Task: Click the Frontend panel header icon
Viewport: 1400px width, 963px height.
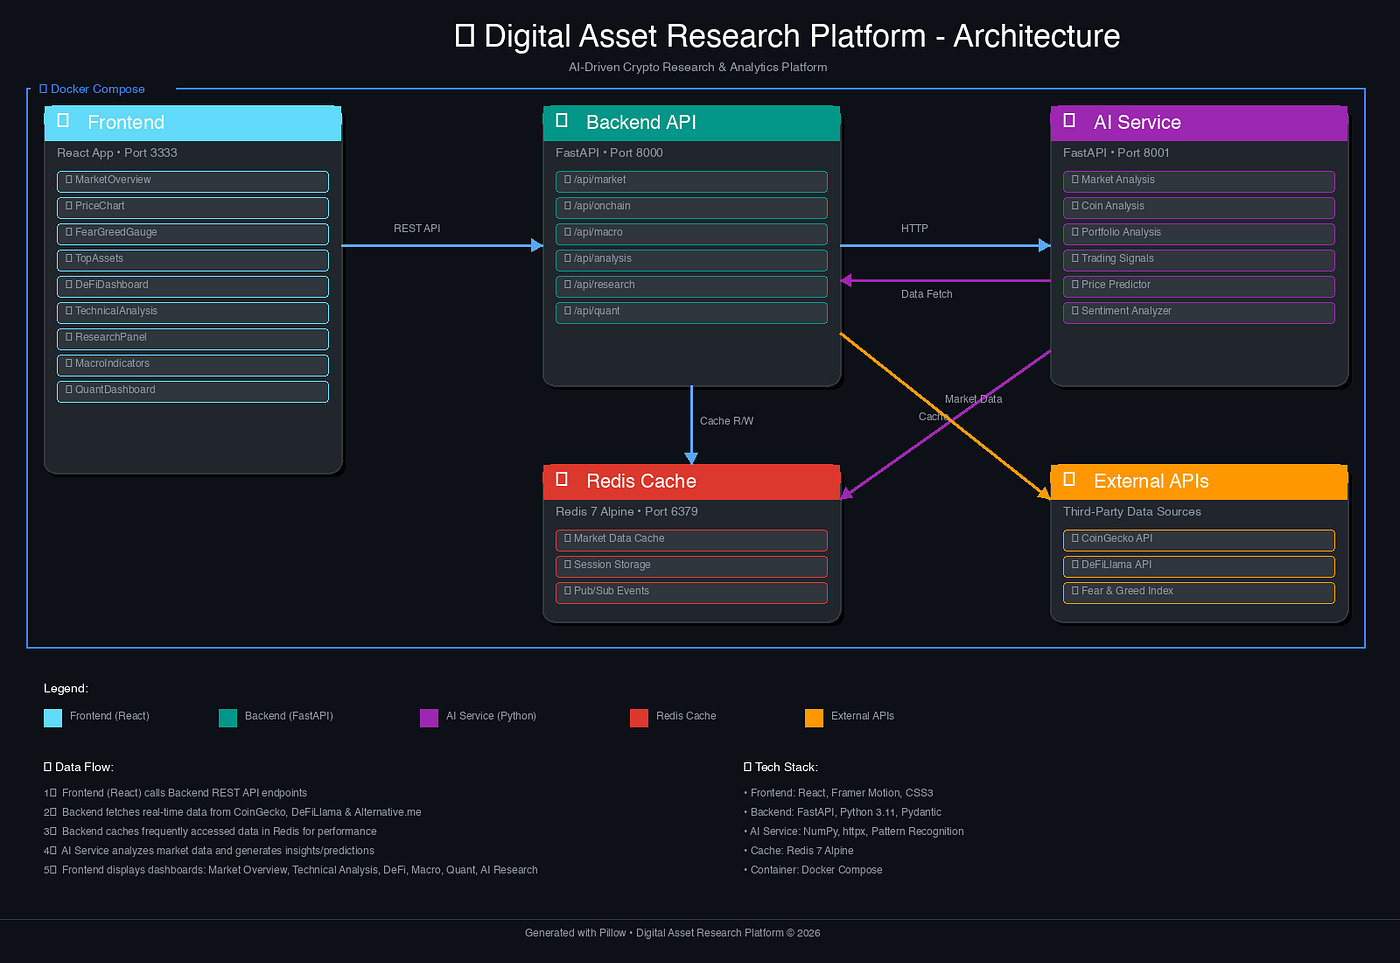Action: [x=63, y=121]
